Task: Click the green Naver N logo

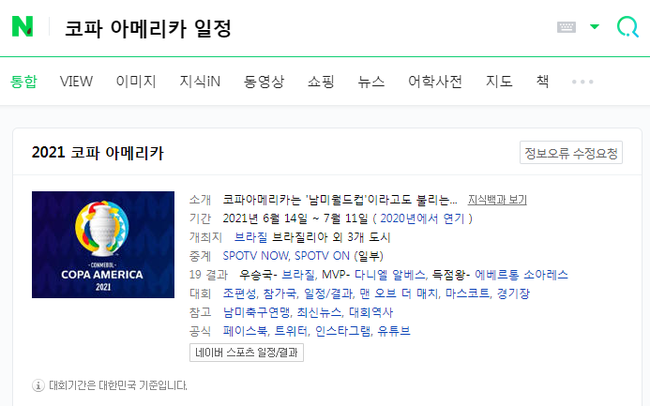Action: tap(22, 27)
